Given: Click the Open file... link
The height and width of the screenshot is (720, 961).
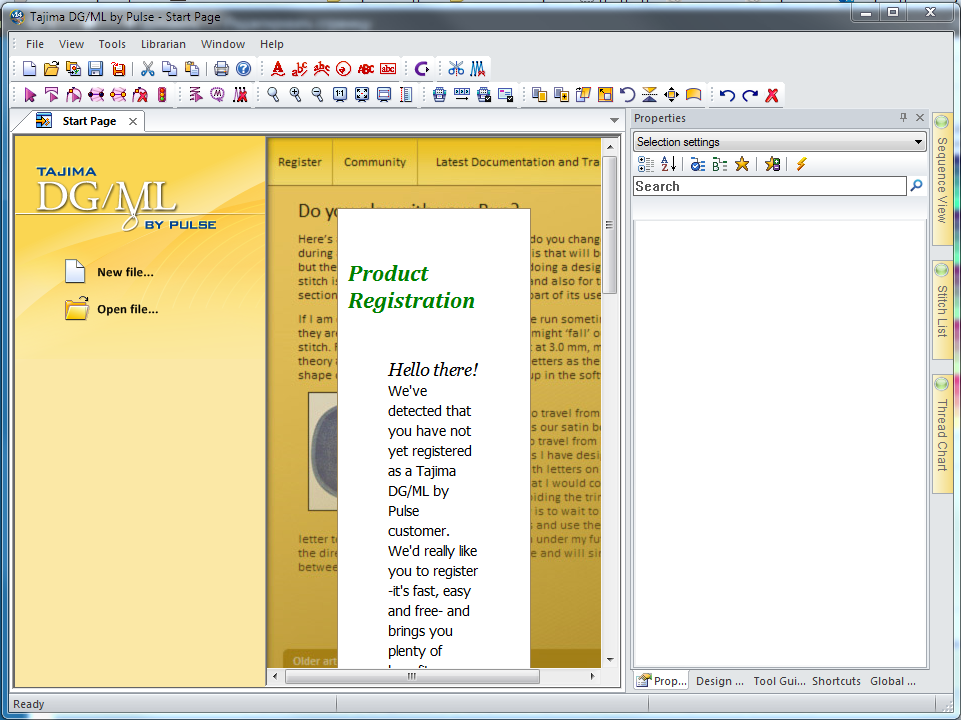Looking at the screenshot, I should click(x=127, y=309).
